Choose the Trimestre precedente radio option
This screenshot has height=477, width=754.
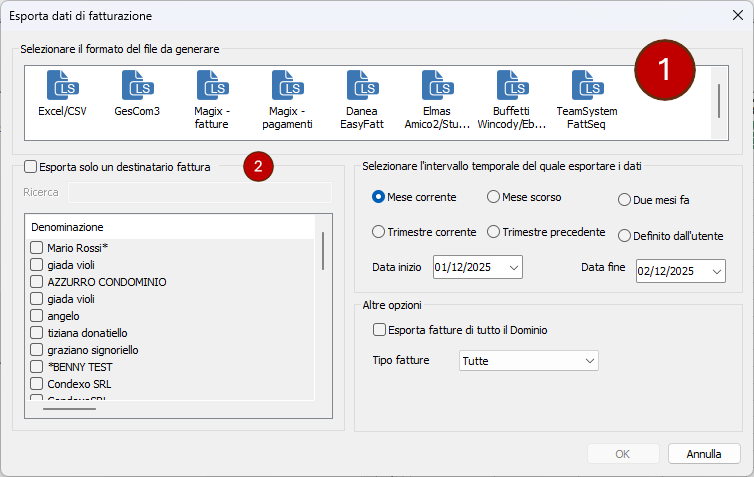pos(493,232)
